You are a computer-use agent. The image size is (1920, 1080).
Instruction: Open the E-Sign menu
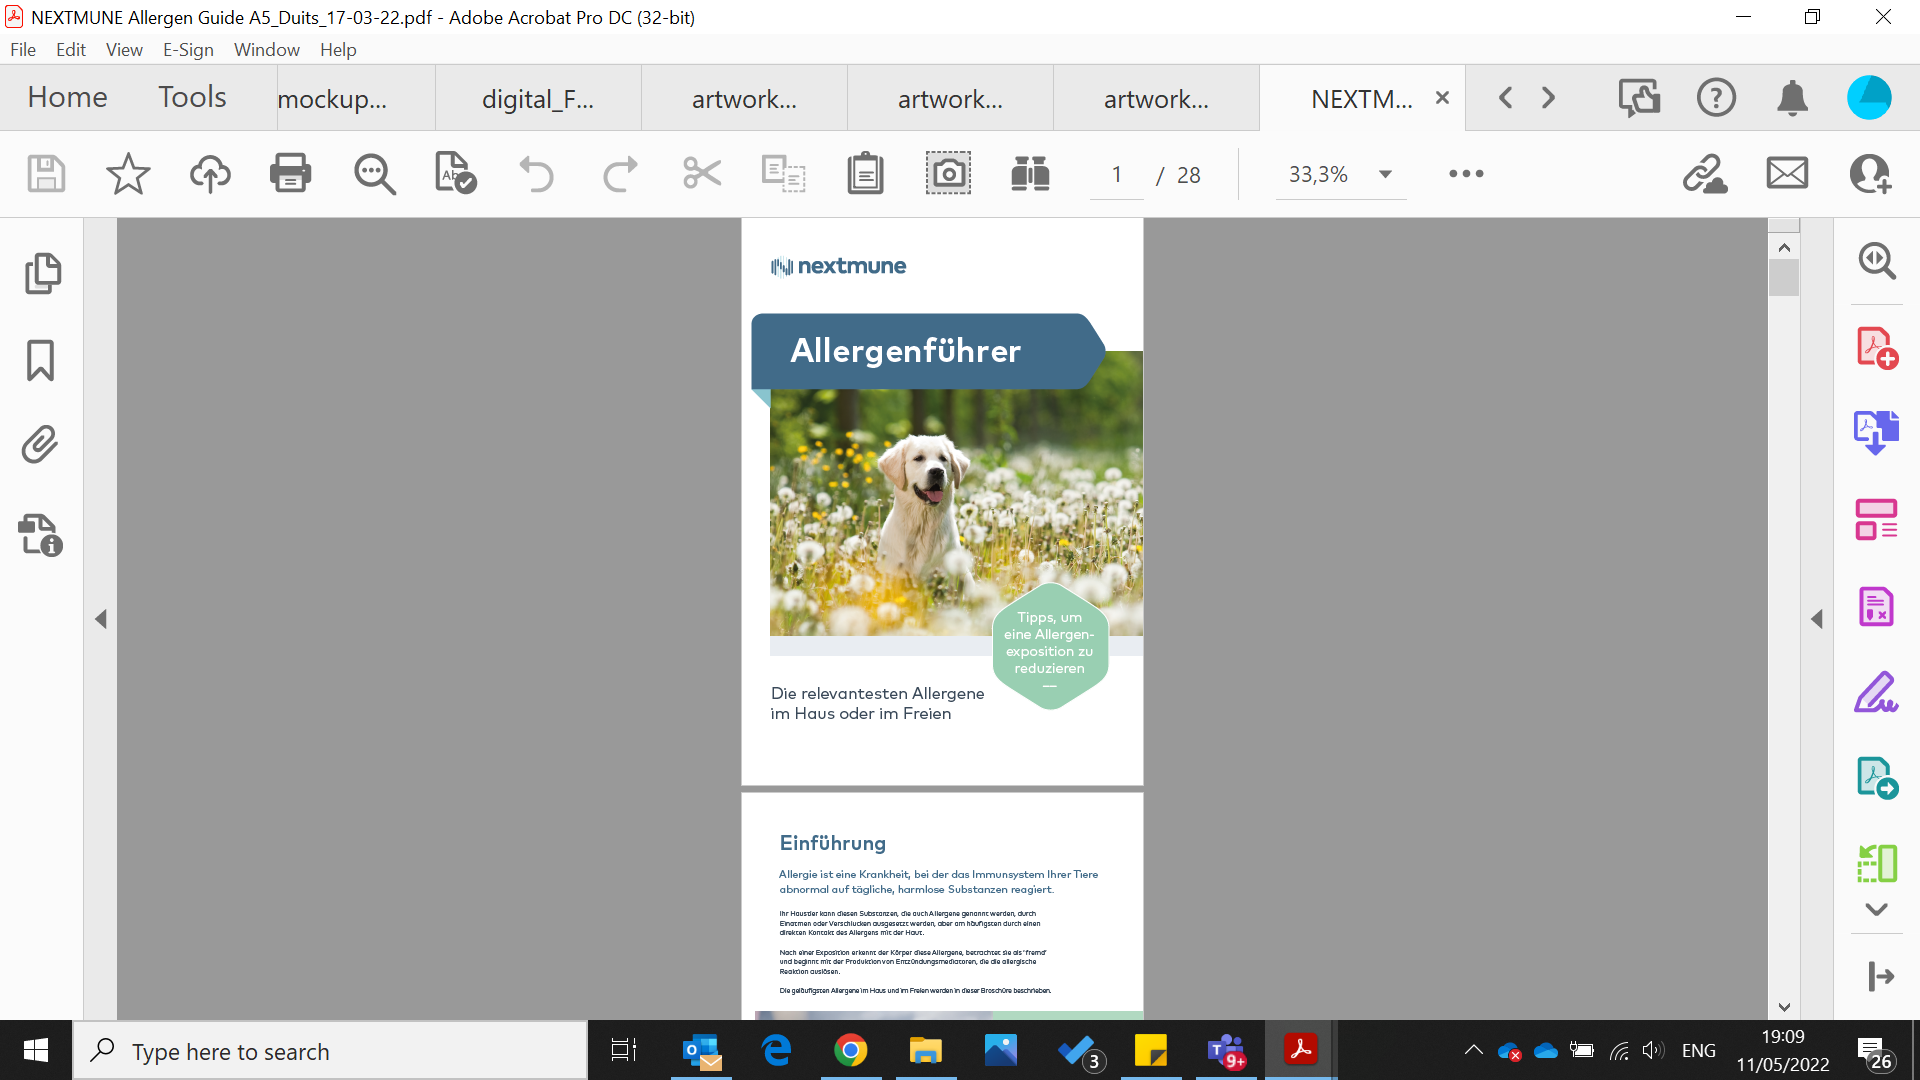pos(188,50)
